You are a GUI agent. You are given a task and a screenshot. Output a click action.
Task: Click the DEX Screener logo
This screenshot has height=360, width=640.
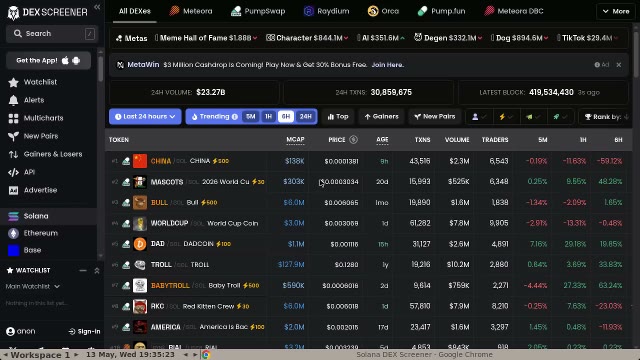[47, 12]
